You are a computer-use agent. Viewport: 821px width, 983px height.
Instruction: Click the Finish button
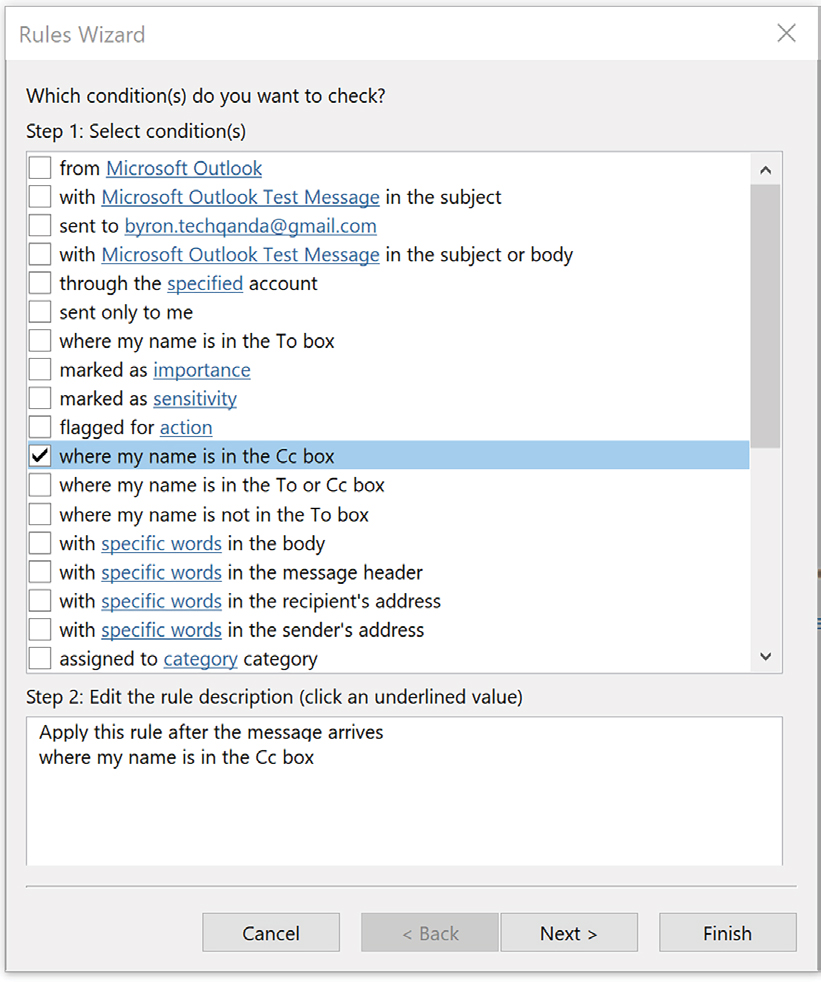[727, 933]
